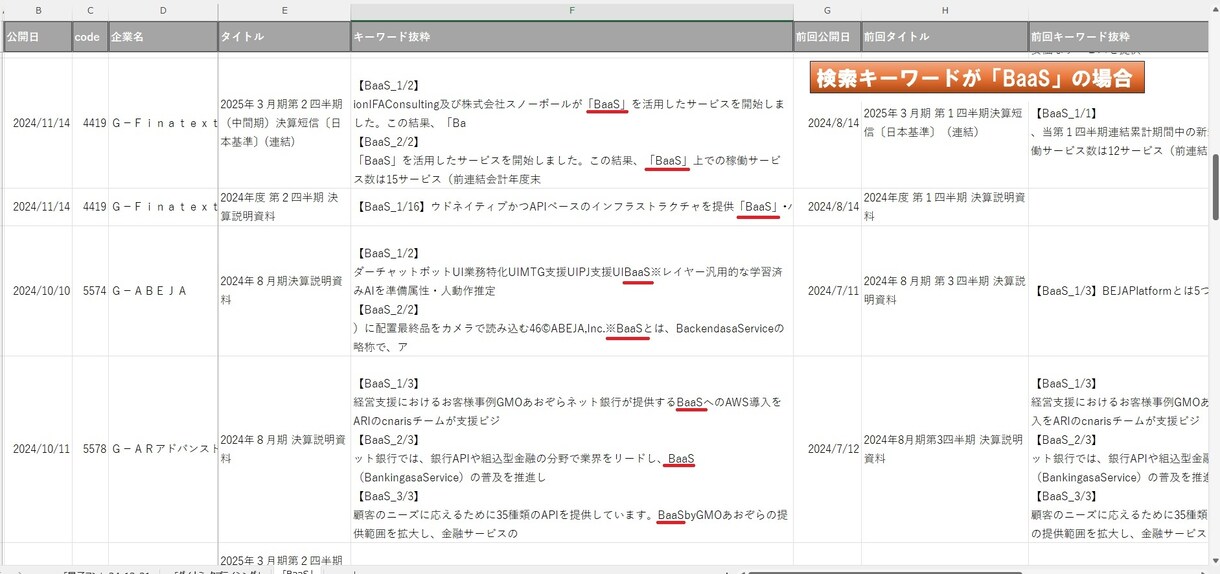The image size is (1220, 574).
Task: Select code cell 5578
Action: coord(90,449)
